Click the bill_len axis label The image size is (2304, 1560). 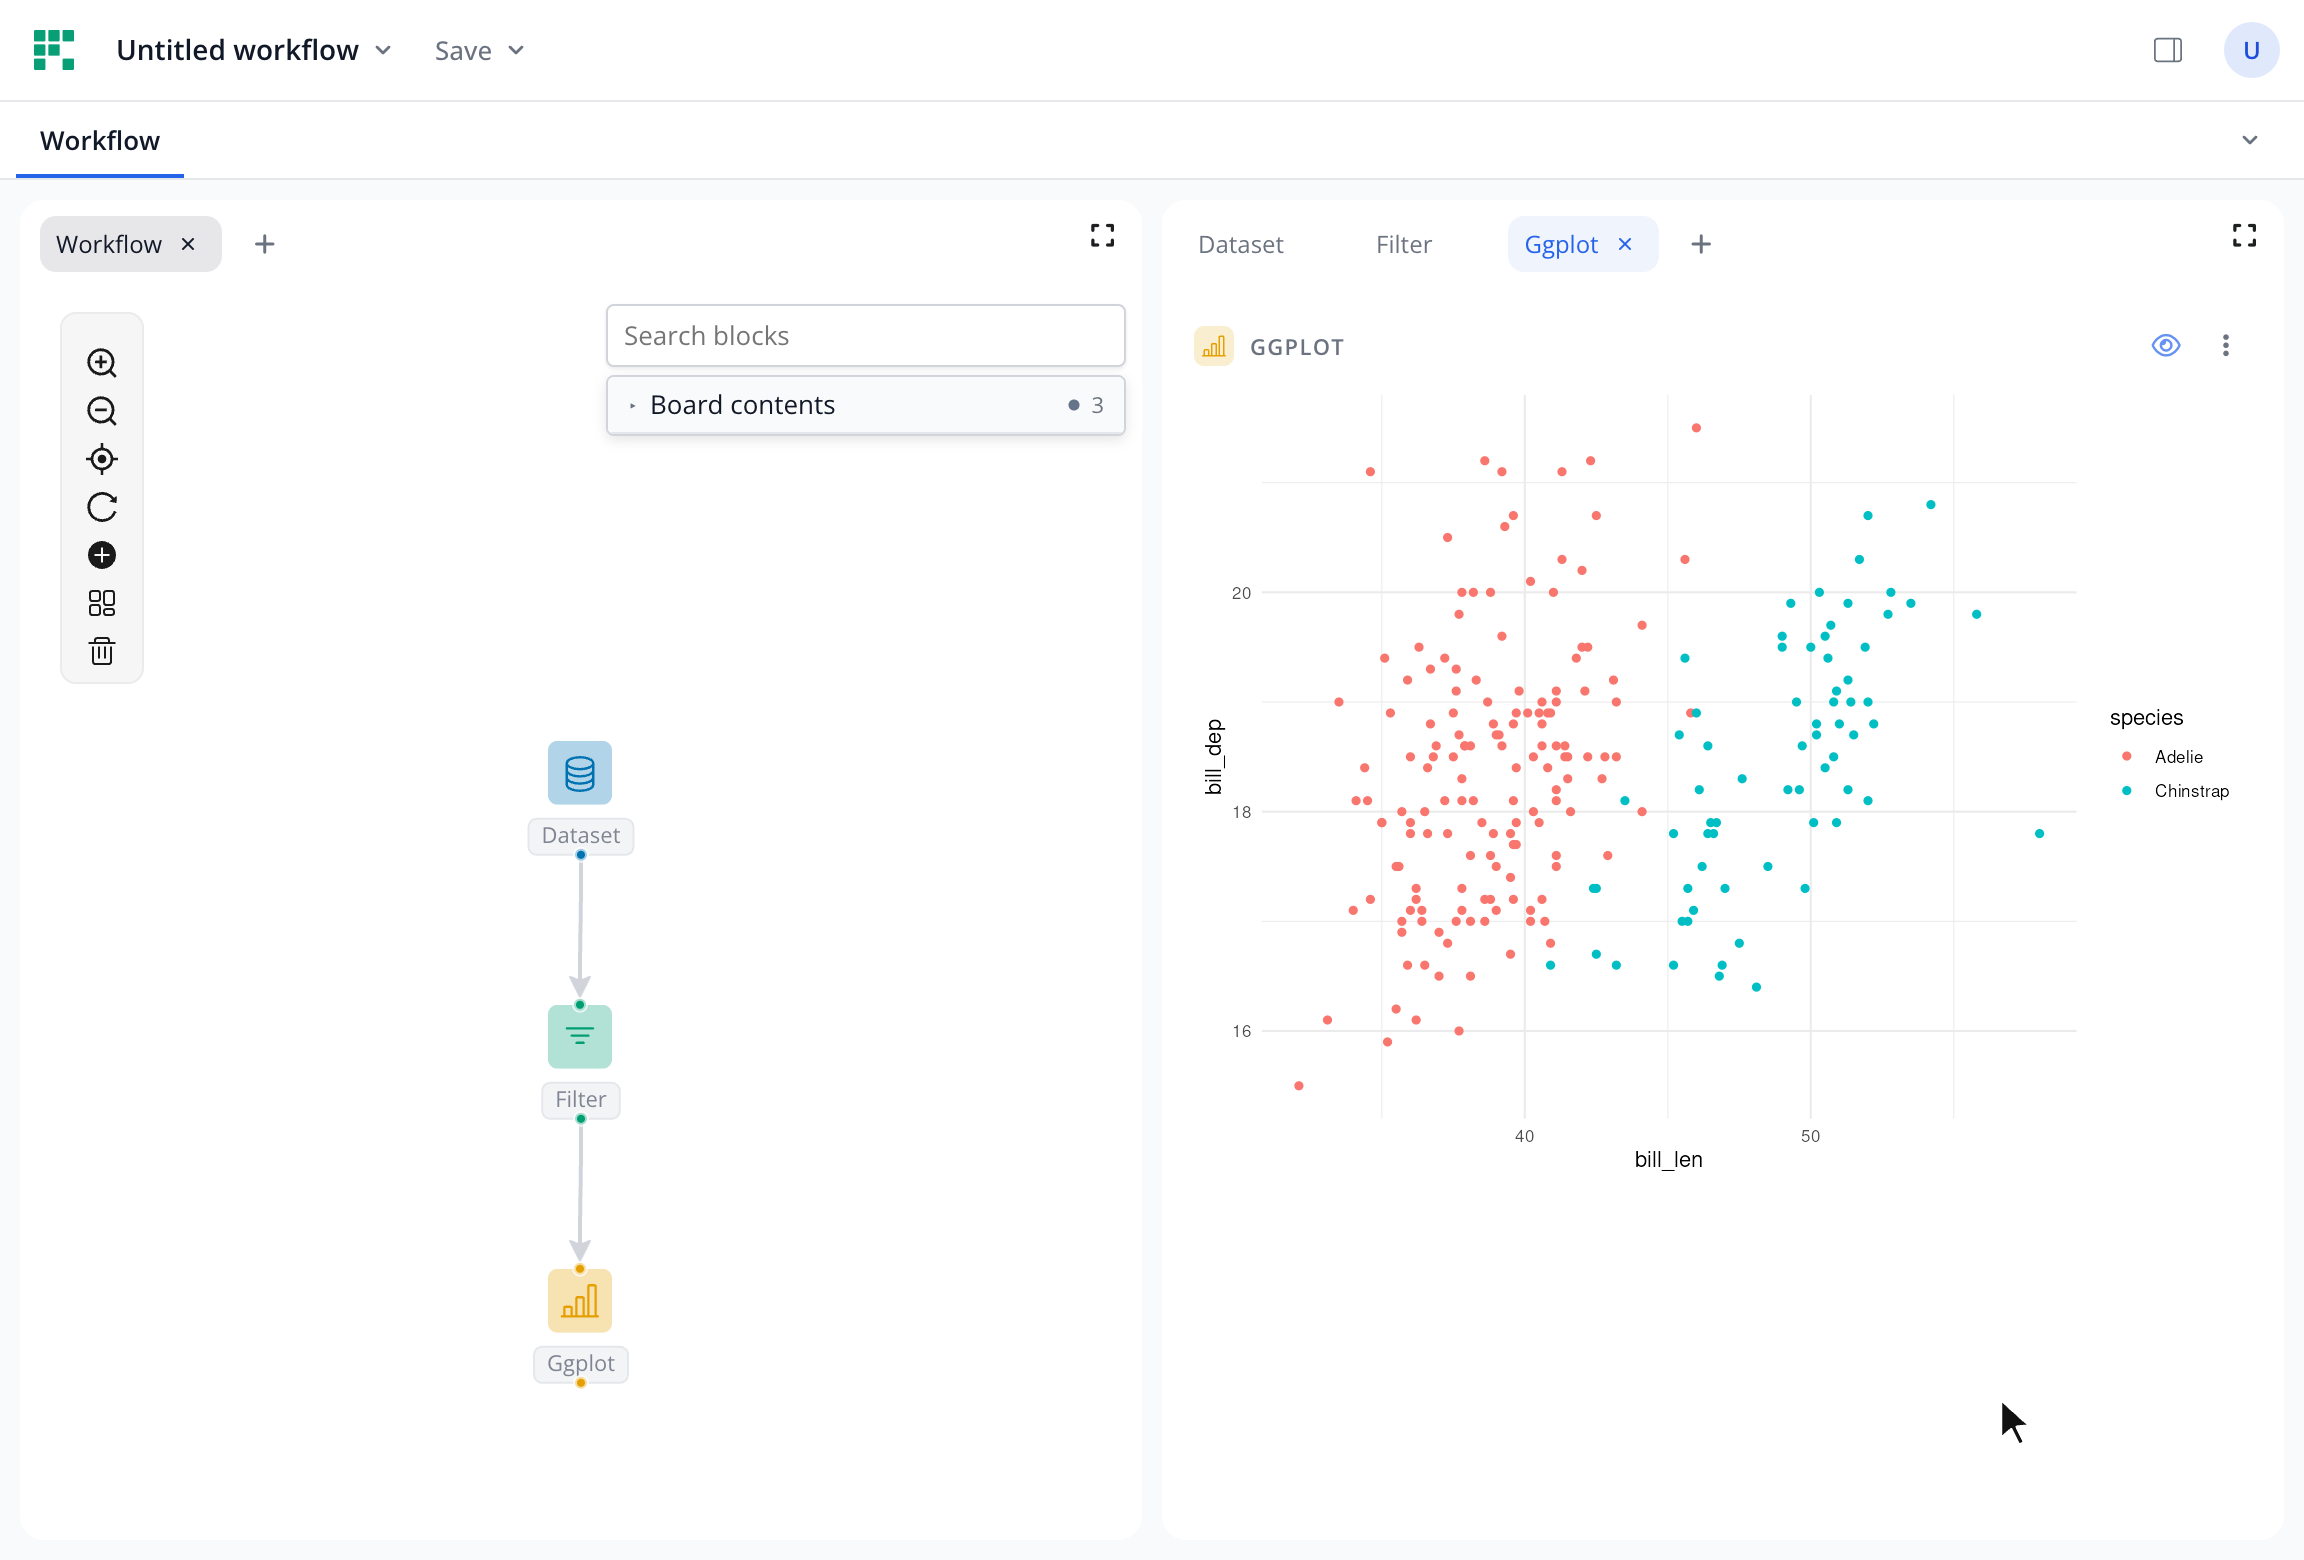[1668, 1159]
